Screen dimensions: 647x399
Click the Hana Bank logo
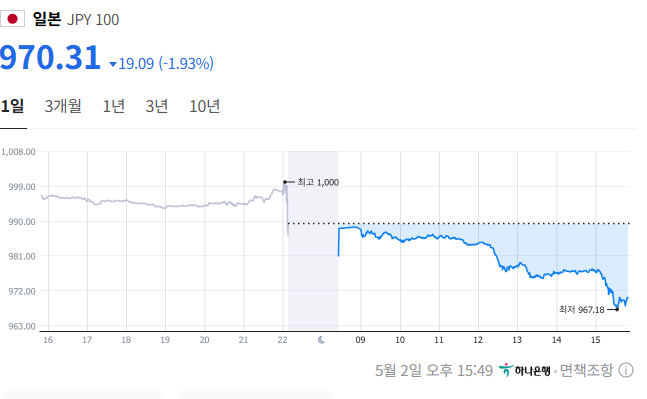pyautogui.click(x=524, y=370)
